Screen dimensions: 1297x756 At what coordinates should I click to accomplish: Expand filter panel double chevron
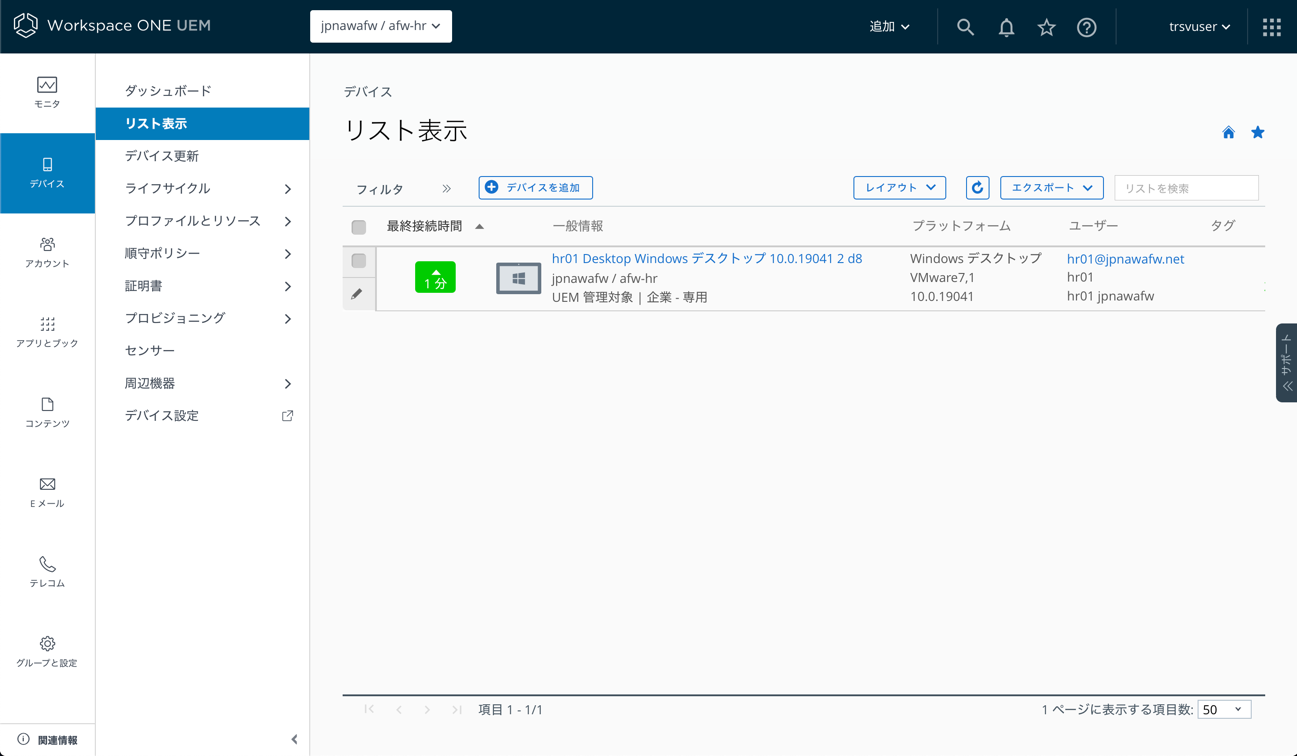pyautogui.click(x=447, y=189)
